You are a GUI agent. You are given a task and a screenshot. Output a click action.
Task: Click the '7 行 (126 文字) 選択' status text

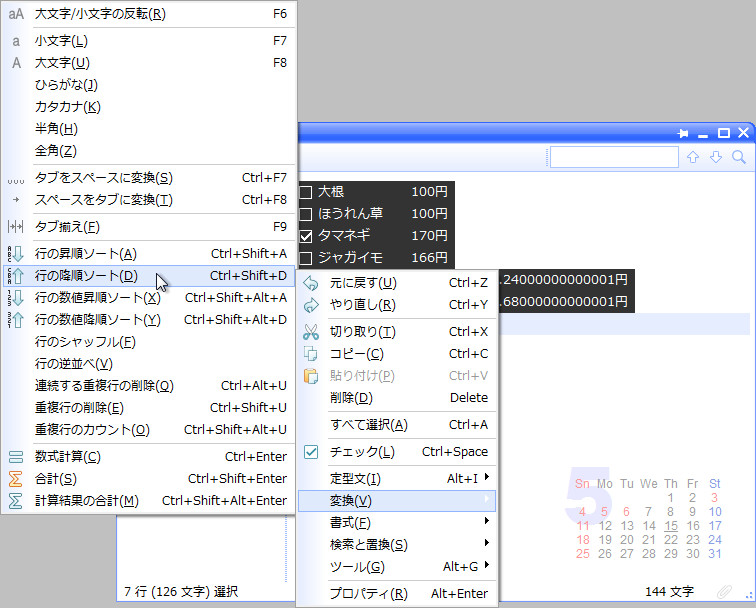pyautogui.click(x=181, y=592)
